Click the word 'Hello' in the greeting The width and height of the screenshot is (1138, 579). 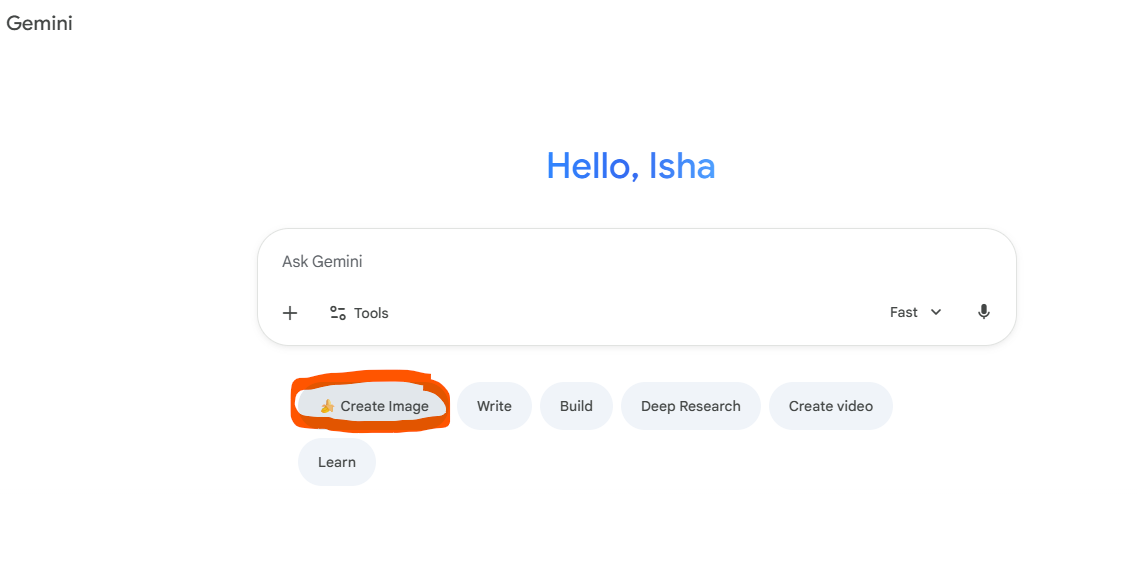[592, 166]
